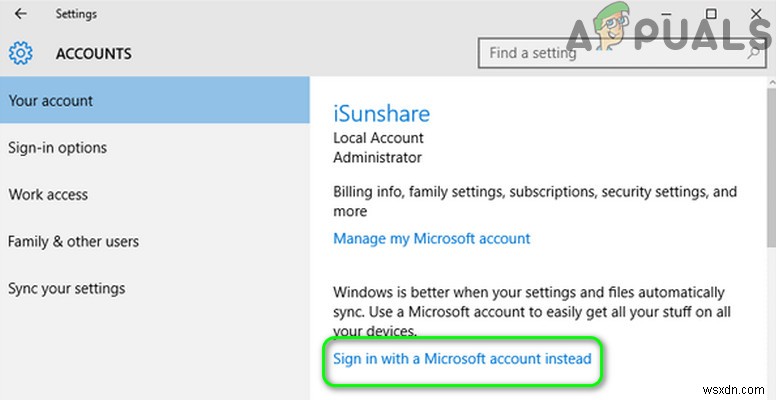The image size is (776, 400).
Task: Click the Local Account label
Action: pyautogui.click(x=378, y=138)
